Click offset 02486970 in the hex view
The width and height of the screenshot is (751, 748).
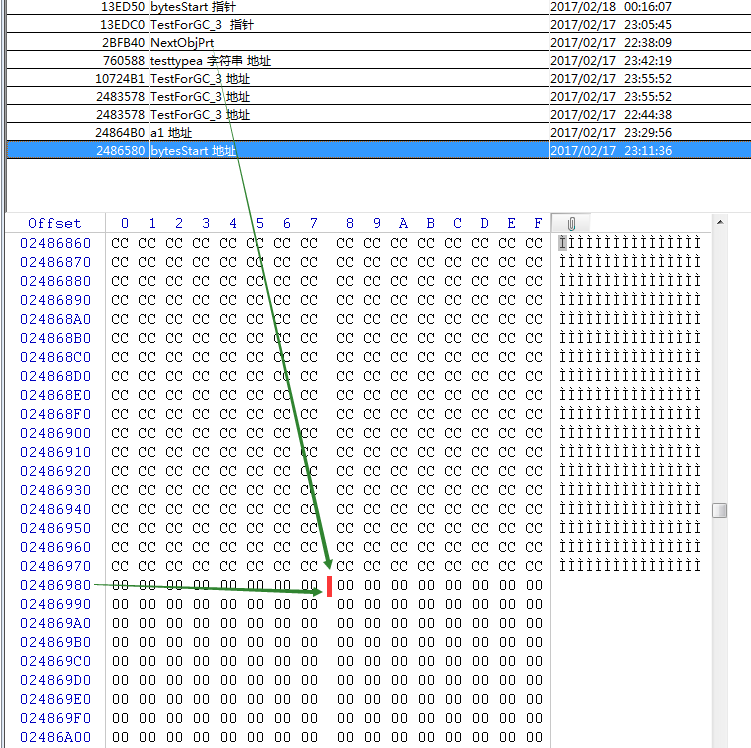click(x=56, y=567)
